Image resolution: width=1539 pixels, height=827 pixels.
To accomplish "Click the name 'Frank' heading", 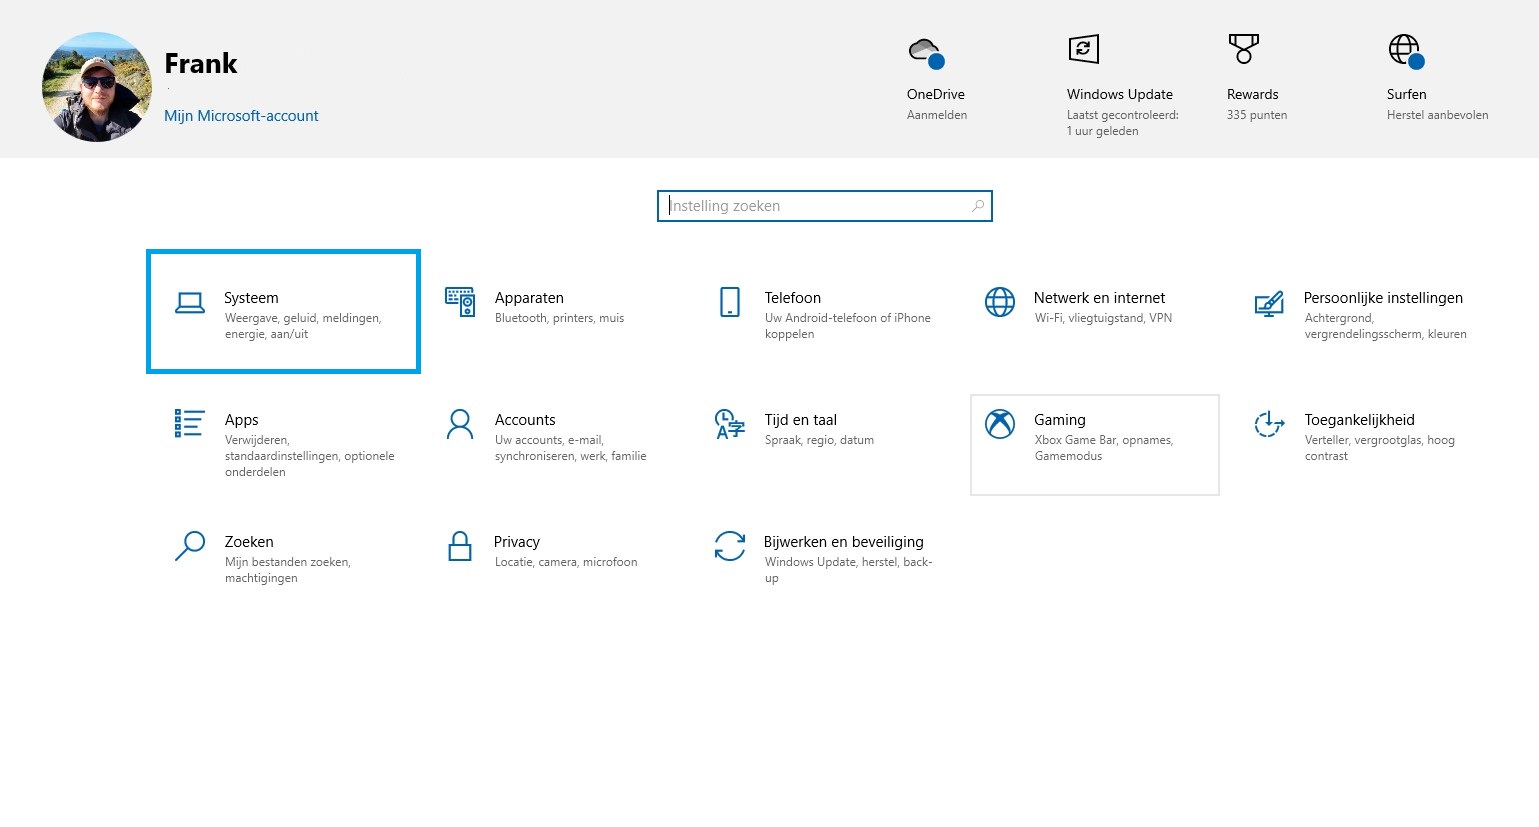I will (x=200, y=64).
